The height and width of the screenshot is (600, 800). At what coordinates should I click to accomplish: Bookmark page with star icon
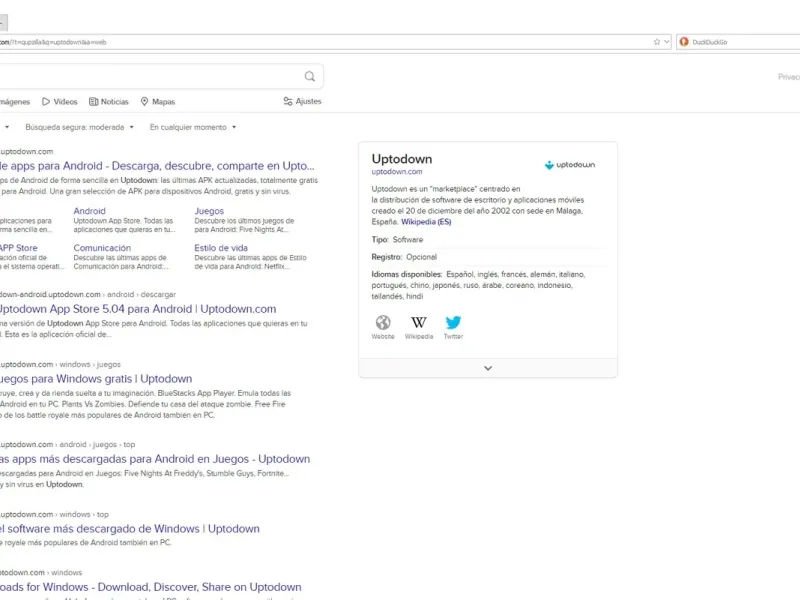(x=657, y=42)
